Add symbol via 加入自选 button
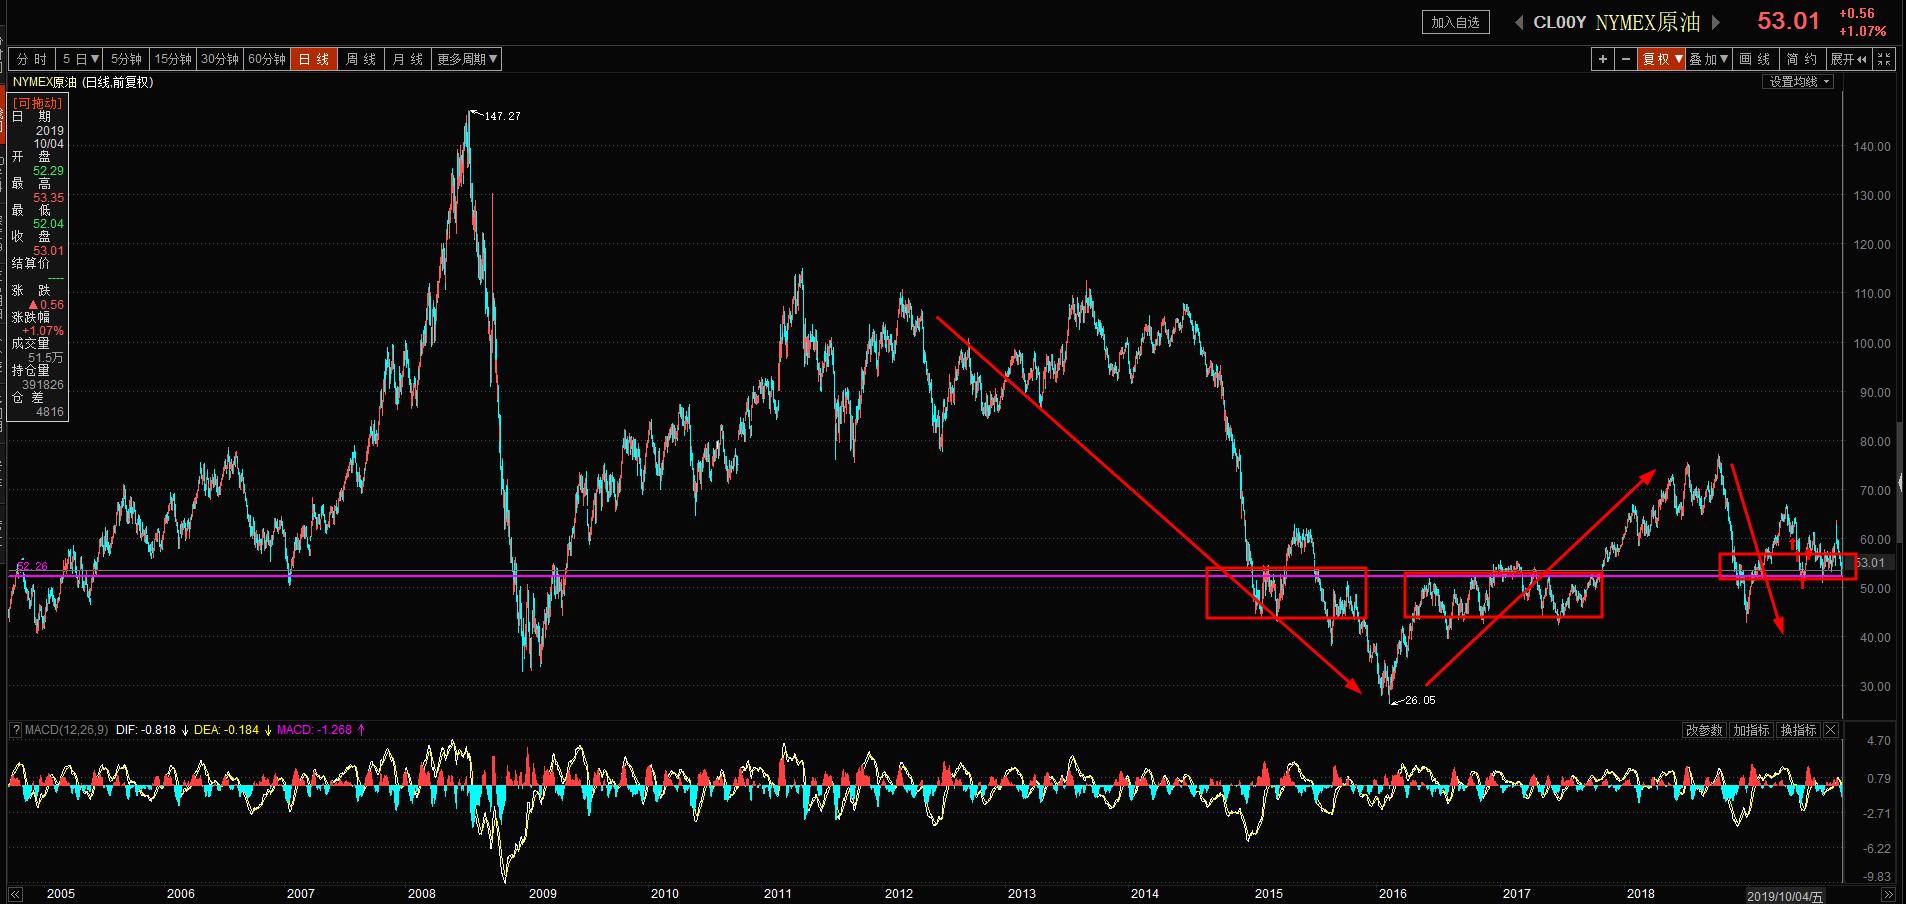This screenshot has width=1906, height=904. coord(1456,22)
